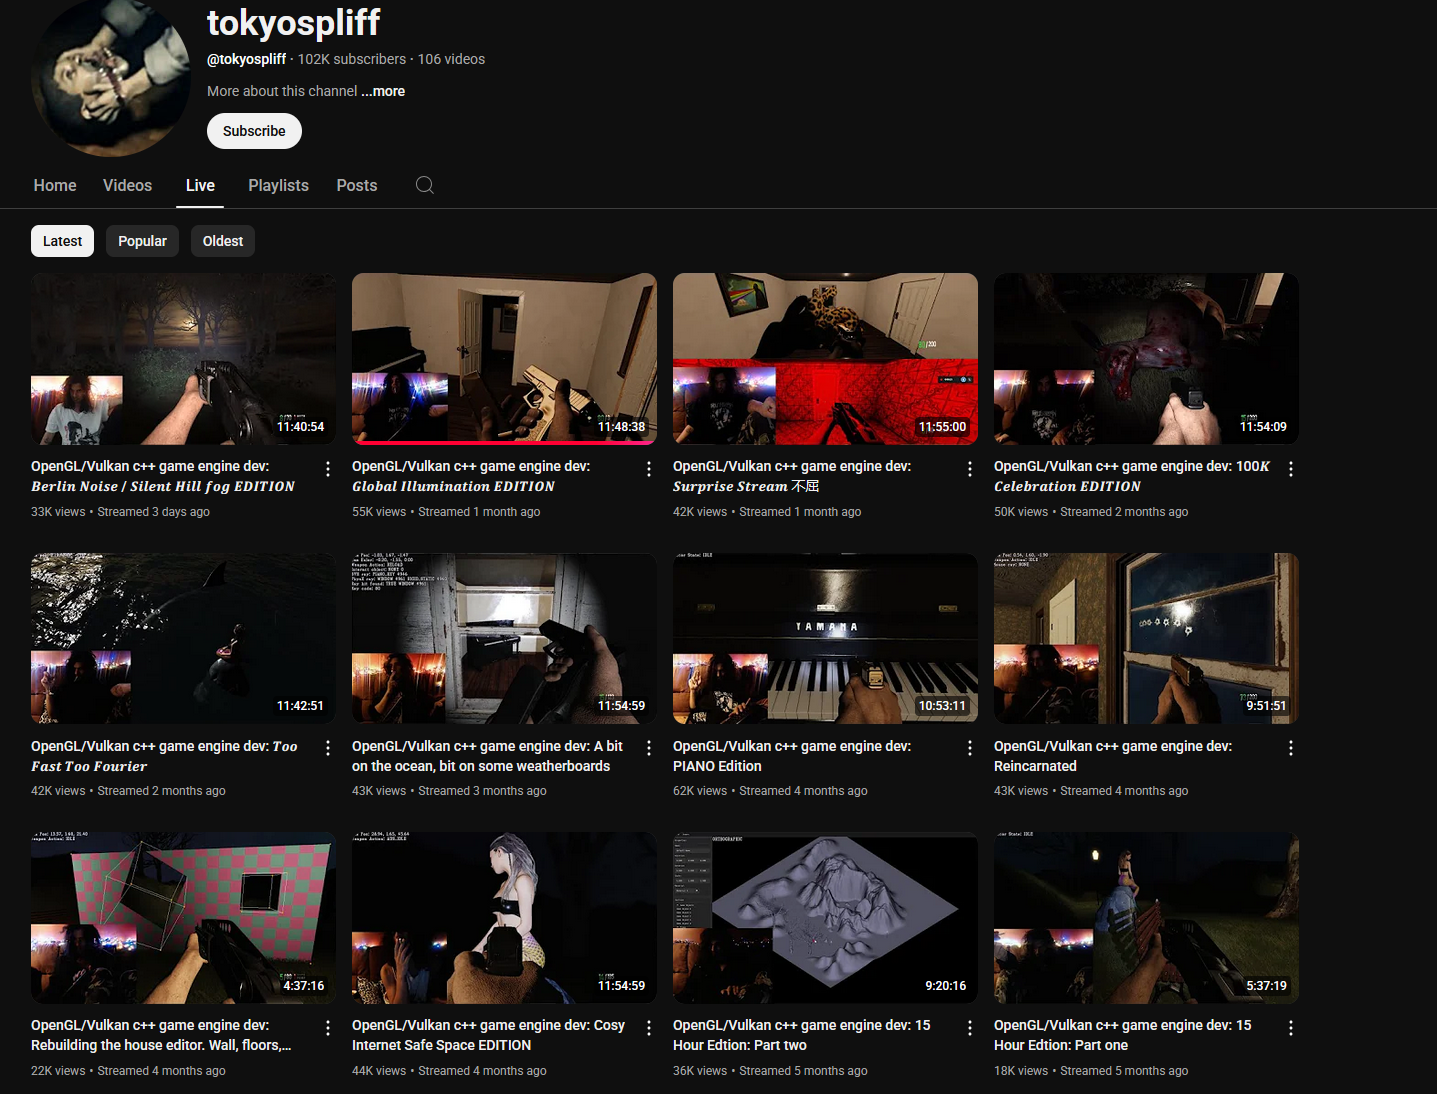Image resolution: width=1437 pixels, height=1094 pixels.
Task: Switch to the Videos tab
Action: pos(127,185)
